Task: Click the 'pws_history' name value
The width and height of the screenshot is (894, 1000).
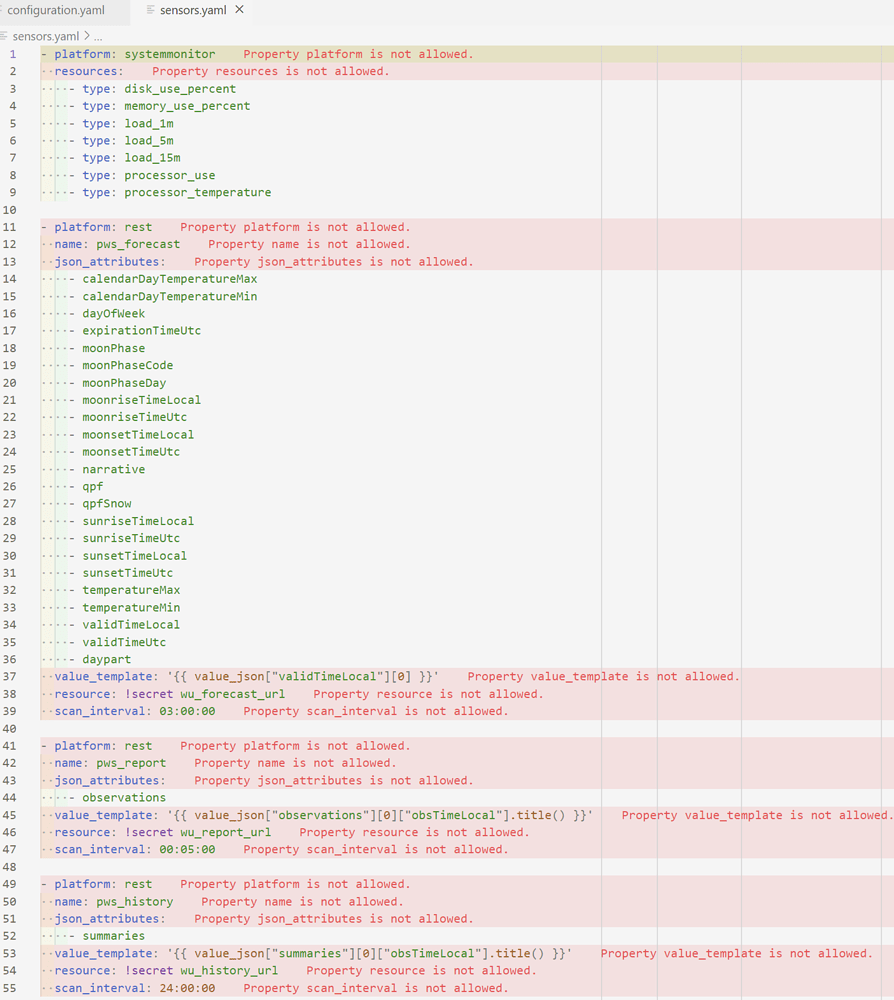Action: [134, 901]
